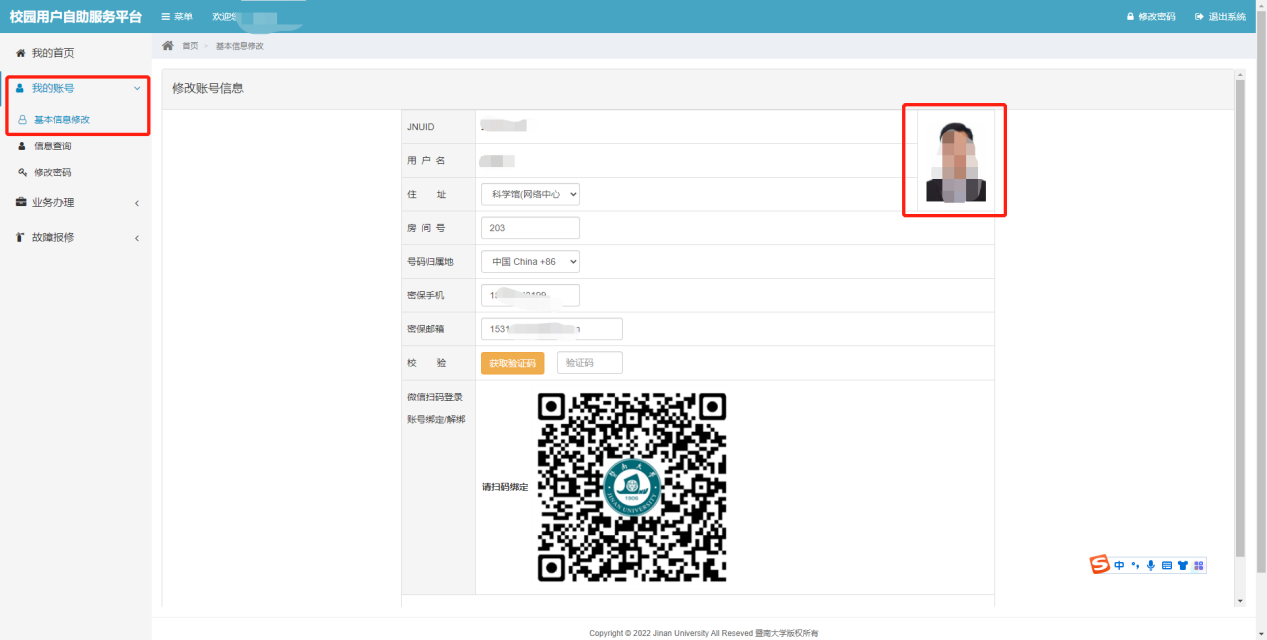Click the user icon beside 我的账号
Image resolution: width=1267 pixels, height=640 pixels.
click(x=20, y=88)
